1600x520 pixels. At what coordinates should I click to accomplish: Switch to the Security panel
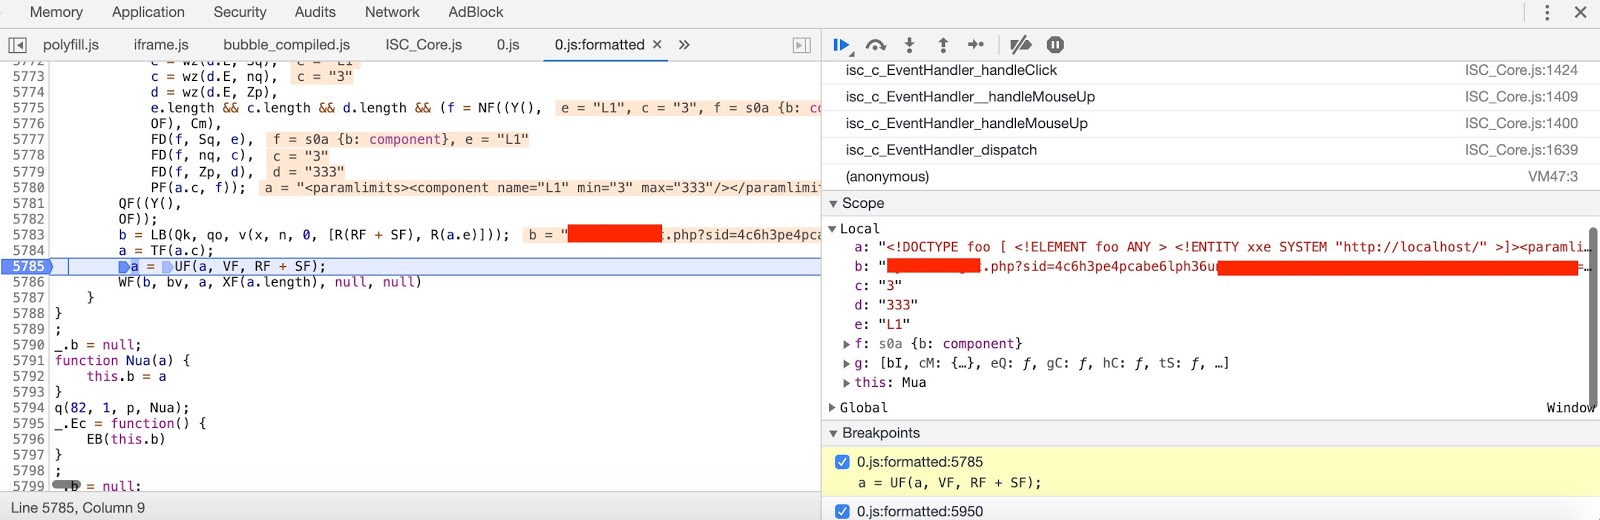tap(240, 12)
